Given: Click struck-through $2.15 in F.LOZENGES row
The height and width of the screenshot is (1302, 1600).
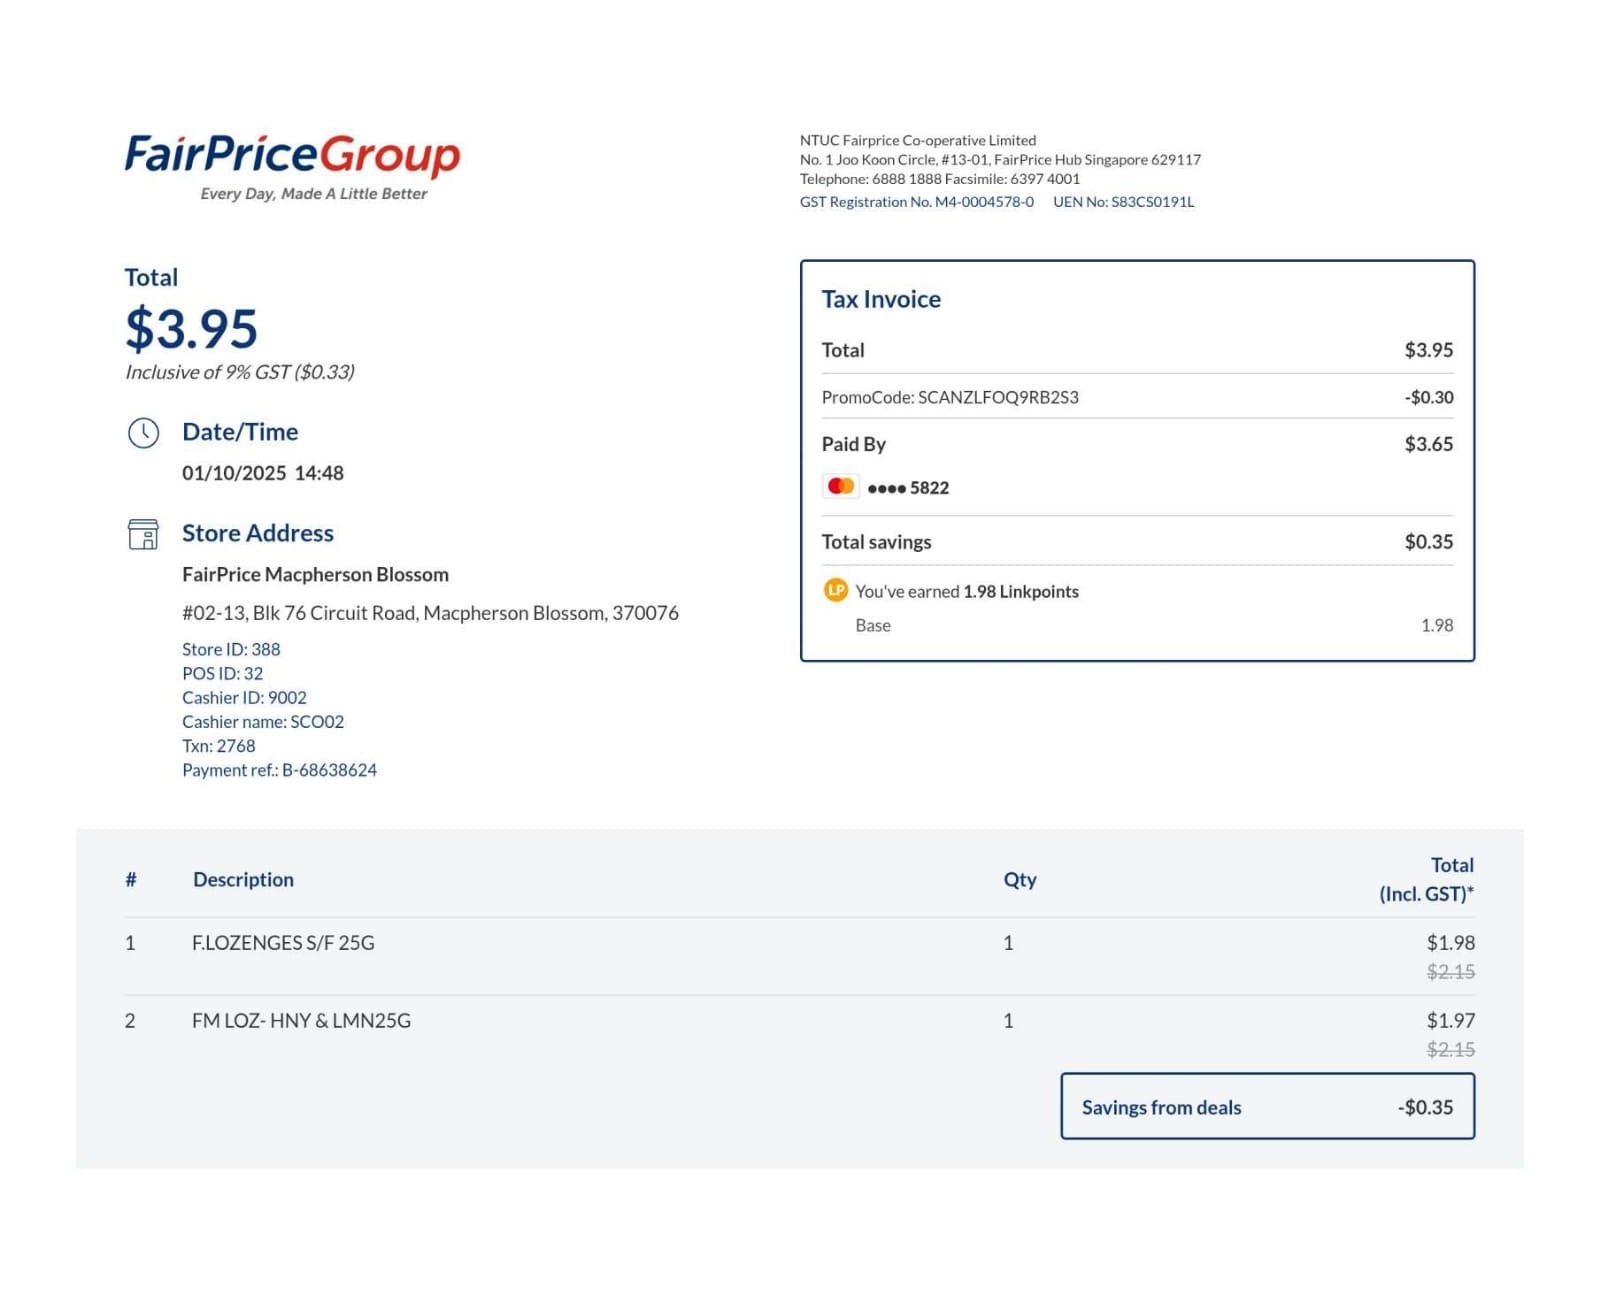Looking at the screenshot, I should (x=1451, y=971).
